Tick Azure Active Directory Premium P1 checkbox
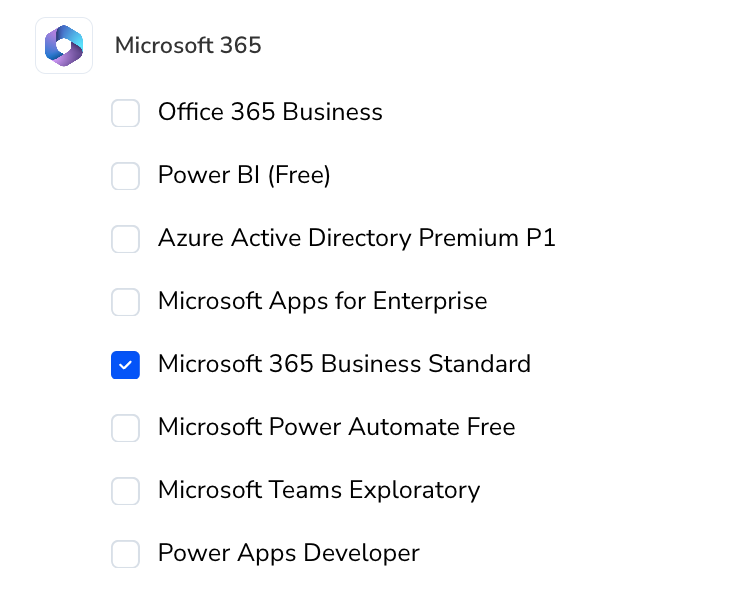This screenshot has width=754, height=598. tap(126, 239)
